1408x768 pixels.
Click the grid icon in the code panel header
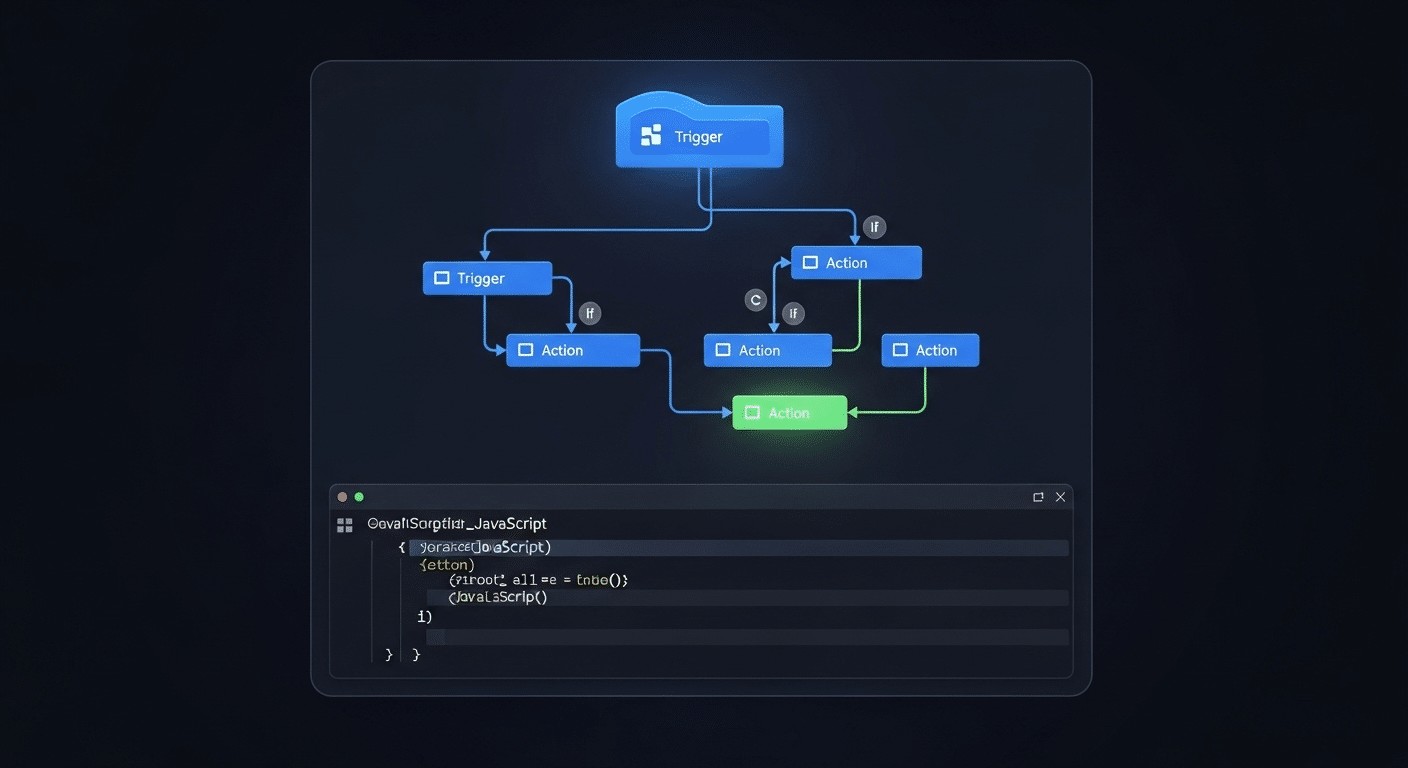[x=344, y=524]
